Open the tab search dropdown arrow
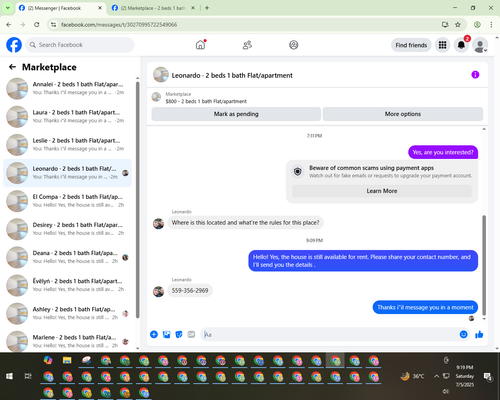This screenshot has width=500, height=400. [7, 8]
